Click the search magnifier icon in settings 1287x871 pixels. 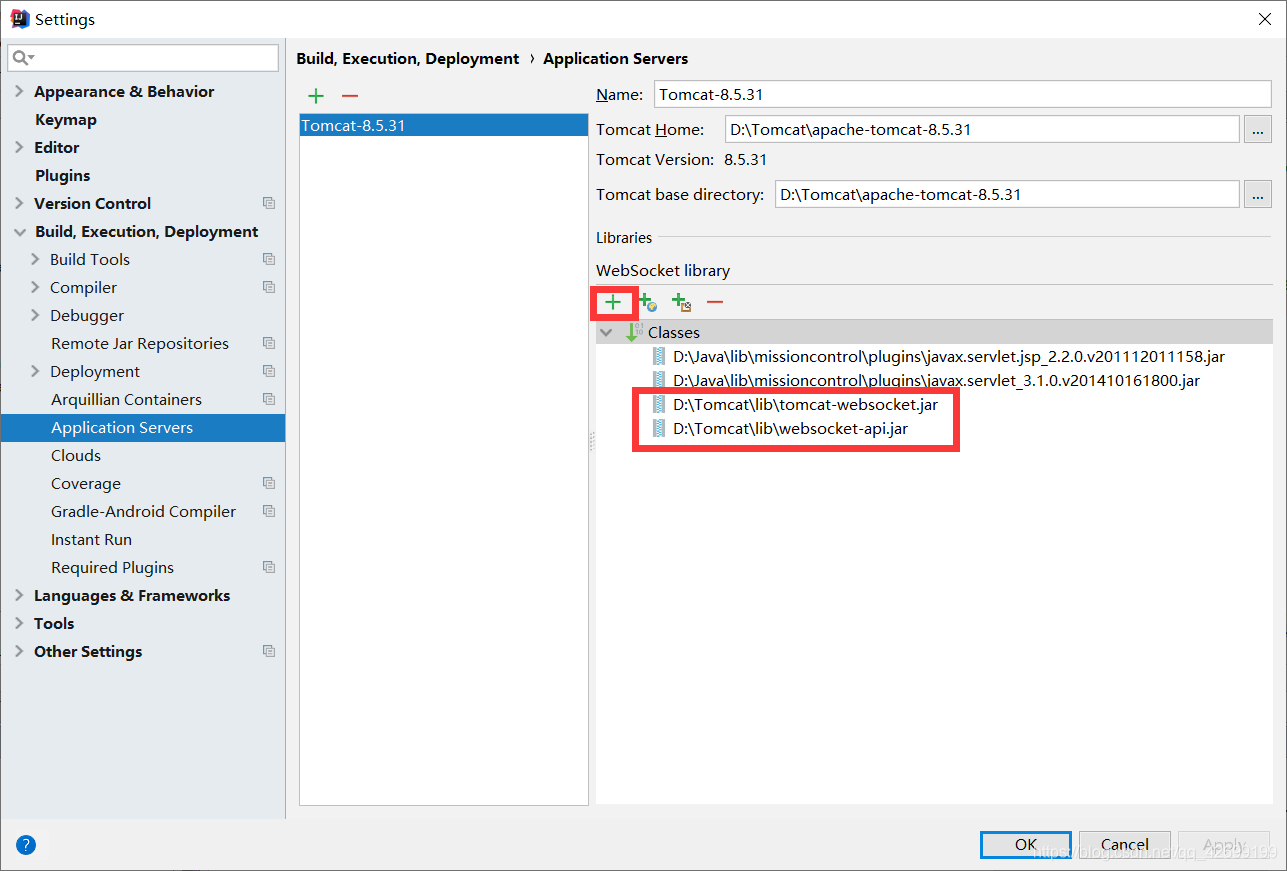(x=23, y=58)
